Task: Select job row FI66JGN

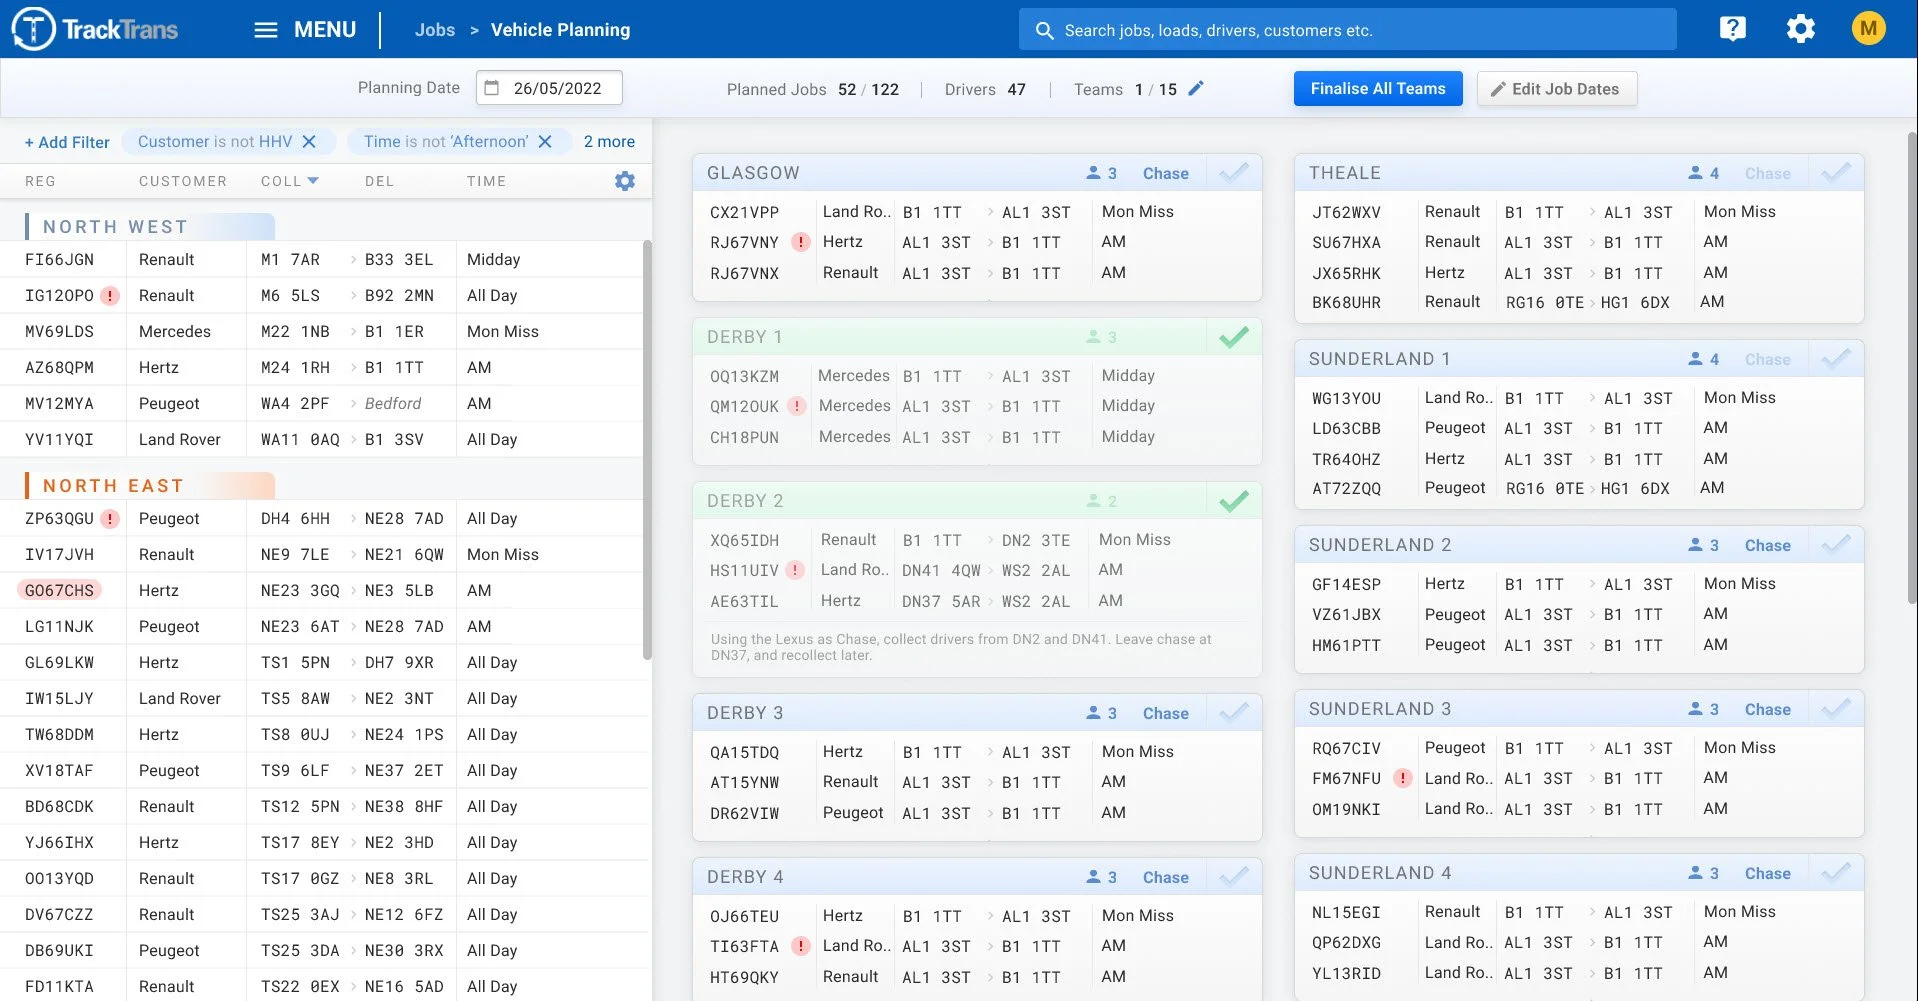Action: 322,259
